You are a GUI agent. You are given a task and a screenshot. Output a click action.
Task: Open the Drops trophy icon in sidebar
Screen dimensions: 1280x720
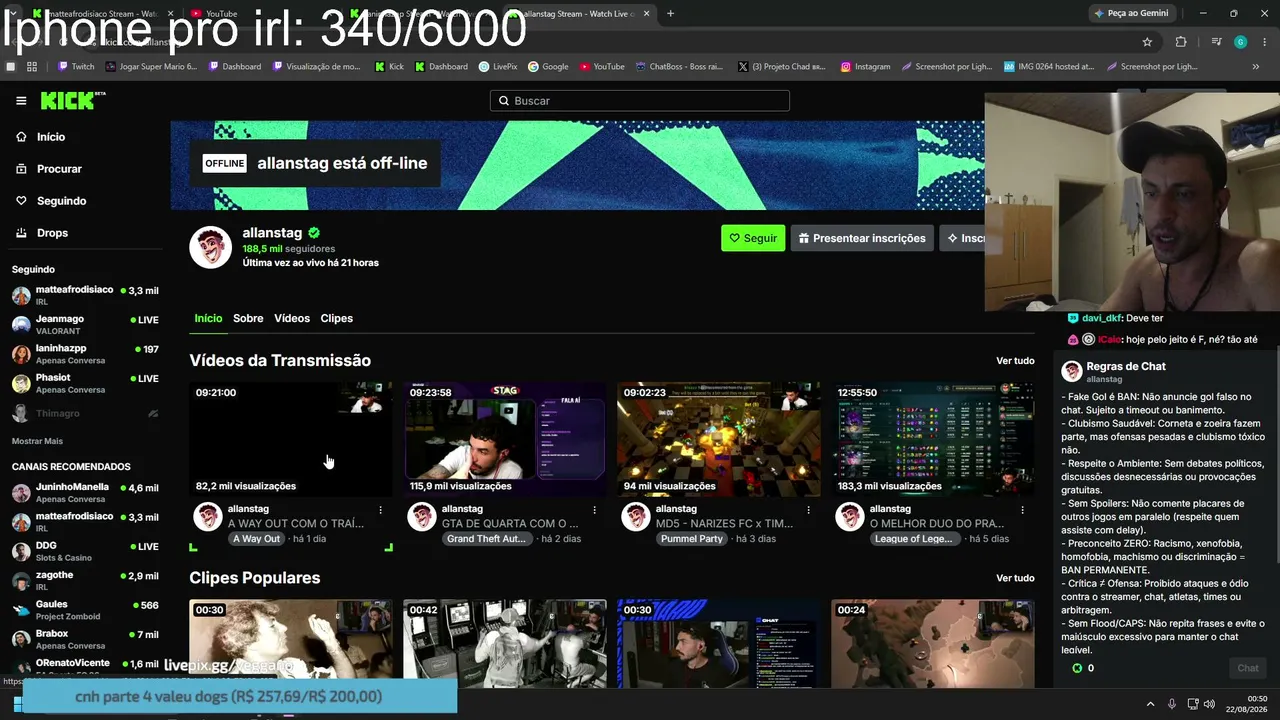click(x=21, y=233)
